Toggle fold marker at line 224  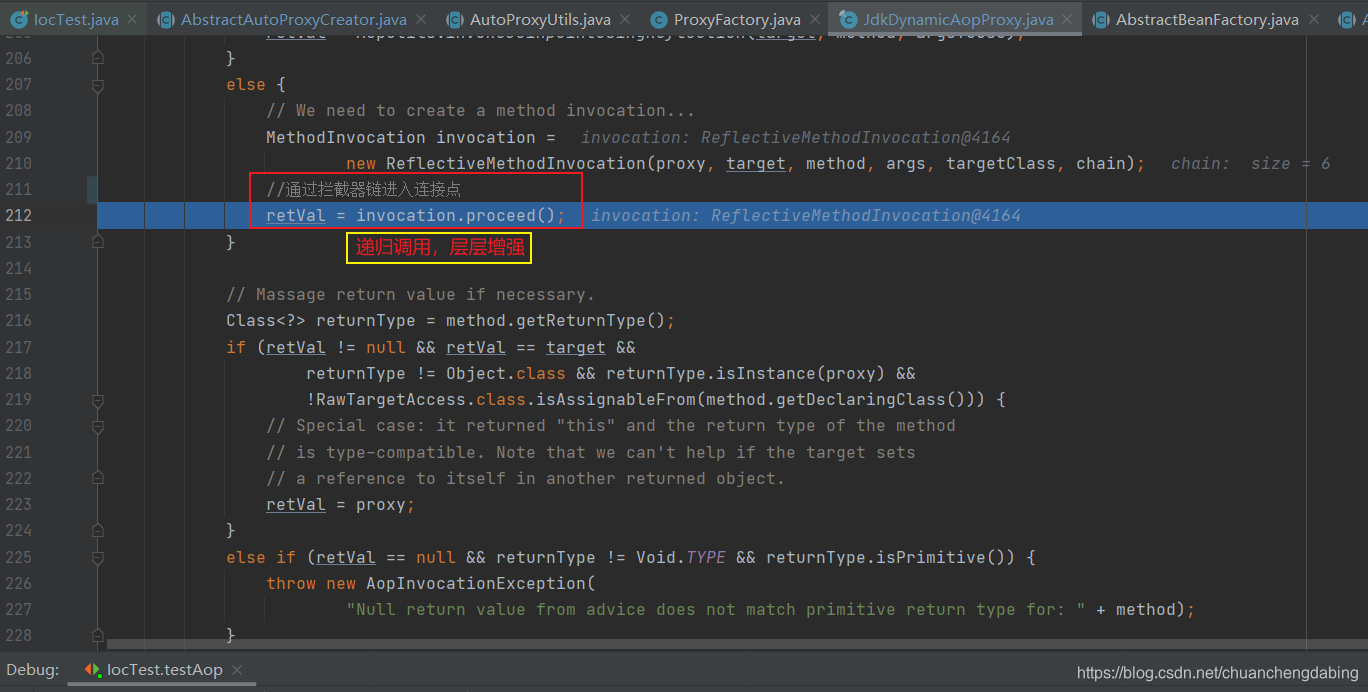point(97,530)
